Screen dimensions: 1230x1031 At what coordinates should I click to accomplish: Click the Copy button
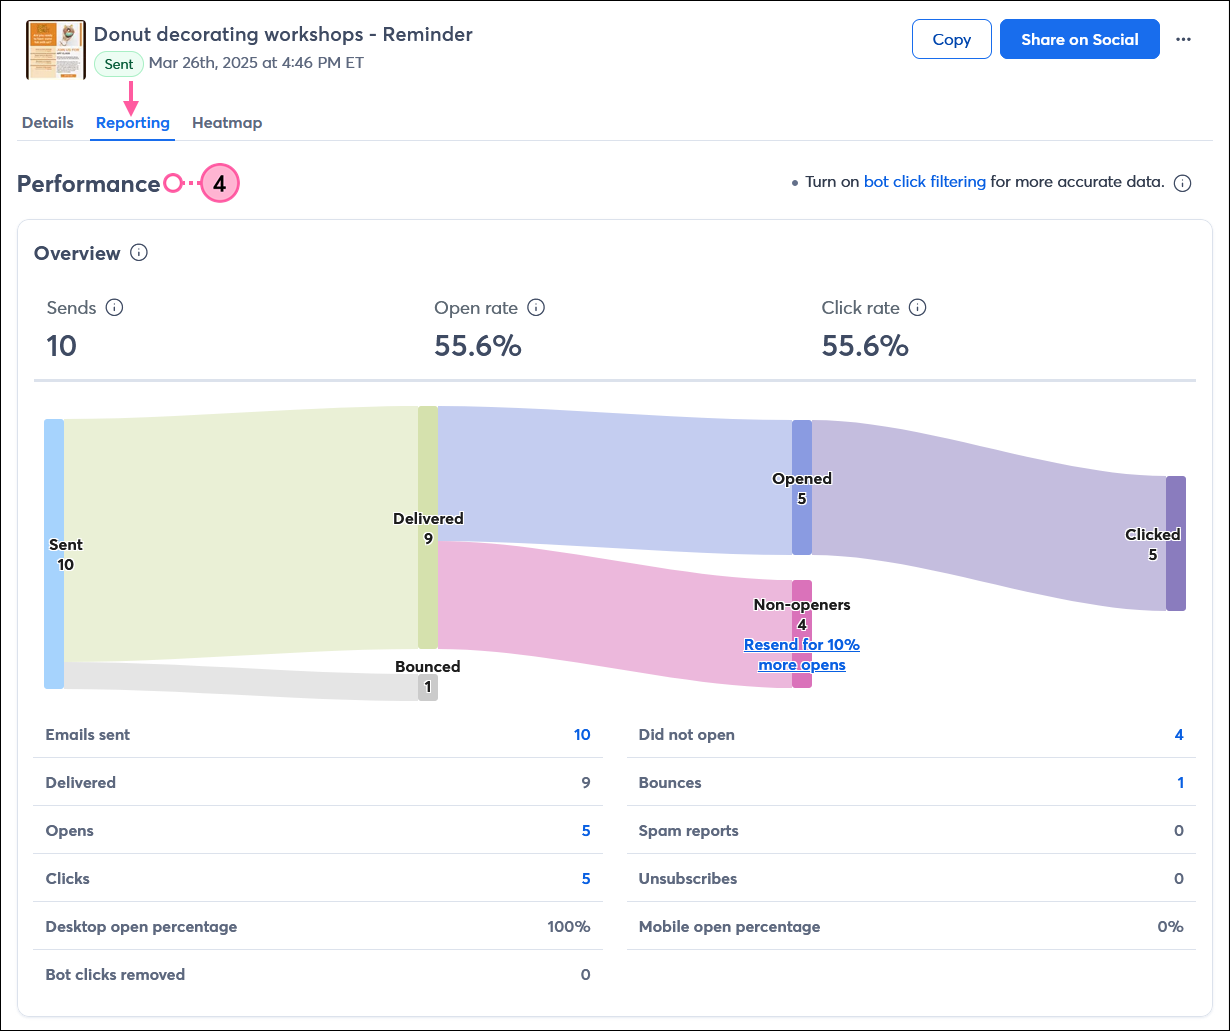pyautogui.click(x=951, y=39)
